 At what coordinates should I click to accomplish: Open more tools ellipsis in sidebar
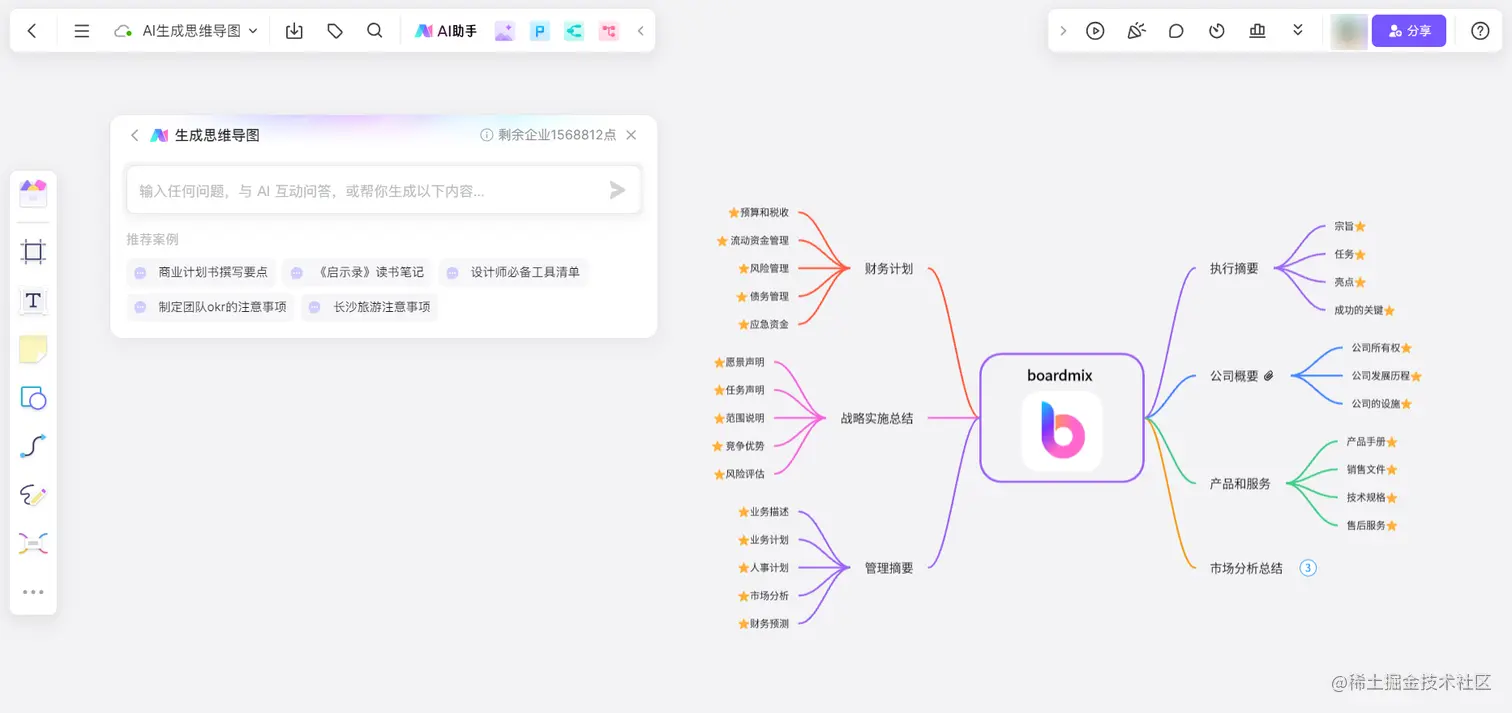point(33,592)
